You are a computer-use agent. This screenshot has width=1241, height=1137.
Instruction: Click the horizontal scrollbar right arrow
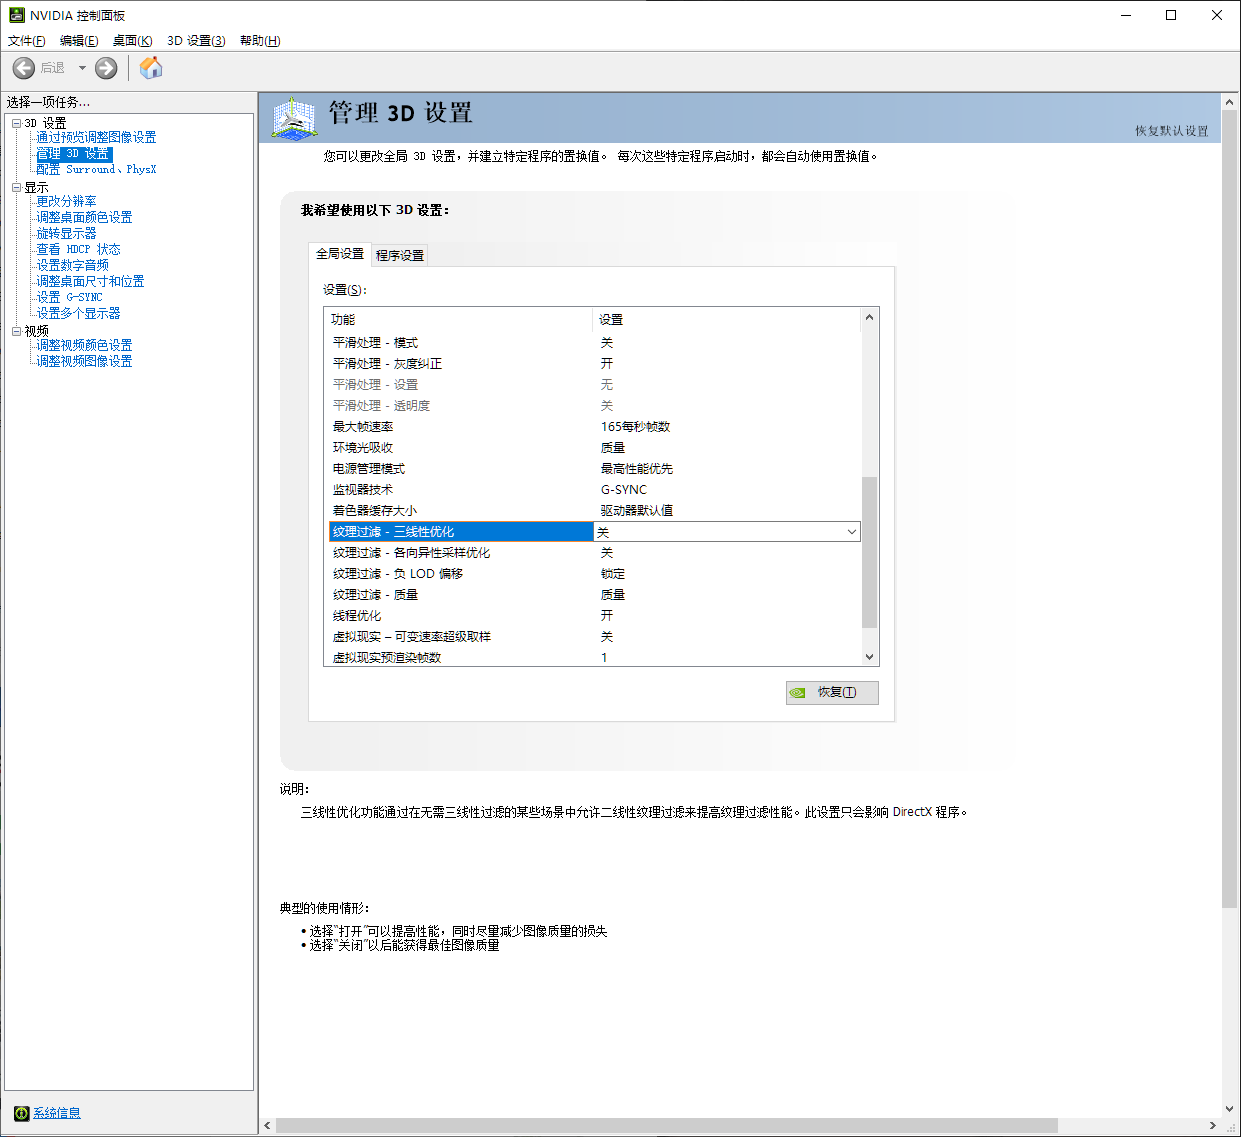point(1213,1126)
